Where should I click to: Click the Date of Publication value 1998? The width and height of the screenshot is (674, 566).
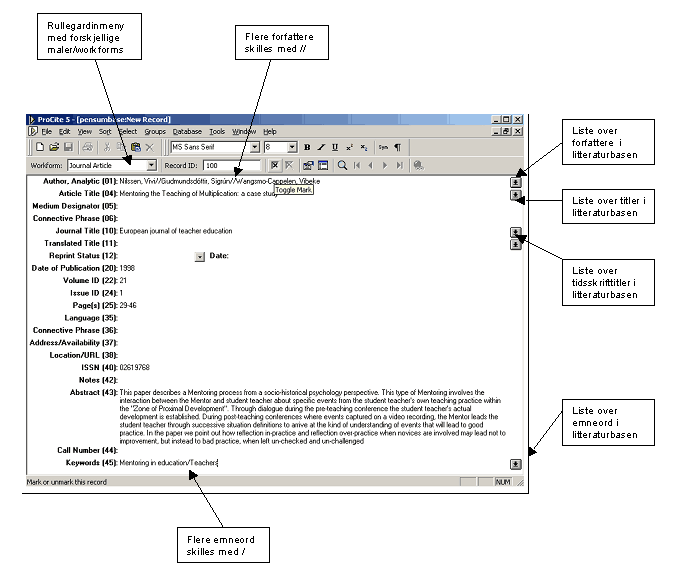[x=127, y=268]
